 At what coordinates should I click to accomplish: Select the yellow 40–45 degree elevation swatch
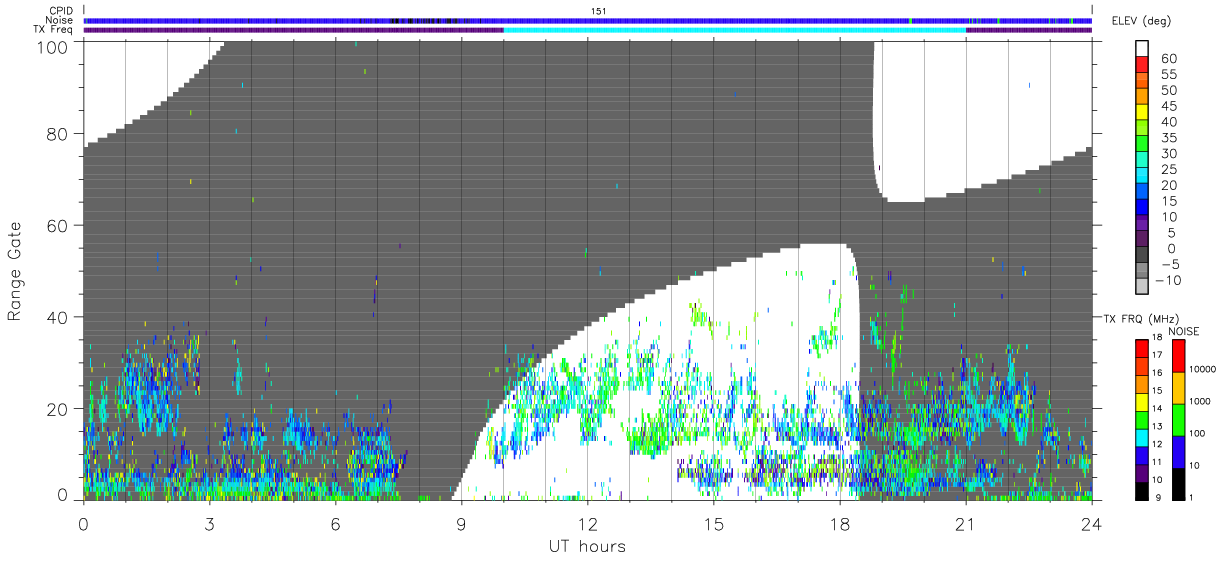[1142, 113]
